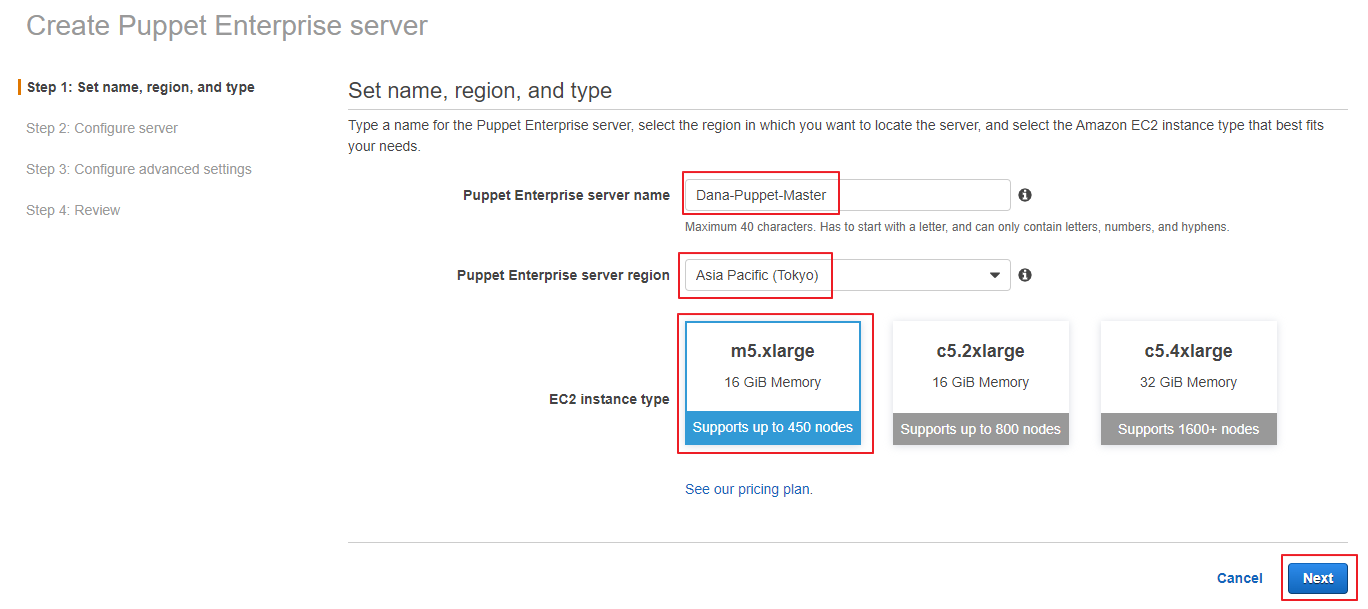The height and width of the screenshot is (609, 1368).
Task: Click the EC2 instance type label
Action: [609, 399]
